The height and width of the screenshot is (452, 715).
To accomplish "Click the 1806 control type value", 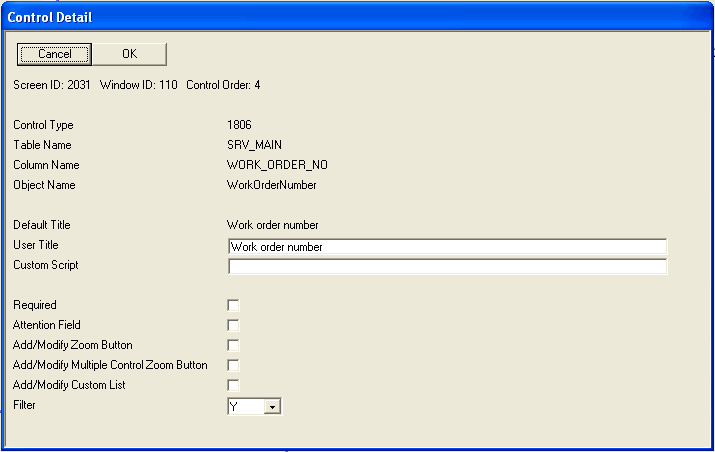I will [x=240, y=125].
